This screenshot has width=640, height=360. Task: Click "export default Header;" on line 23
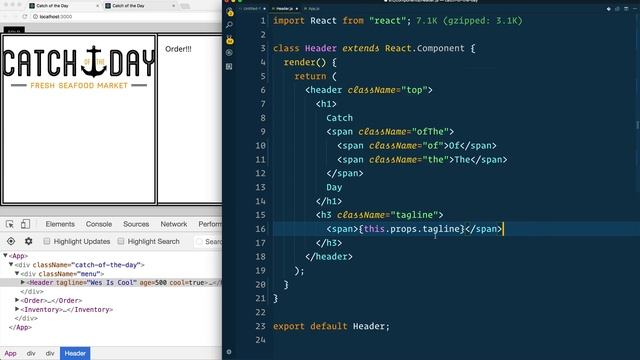pos(331,326)
